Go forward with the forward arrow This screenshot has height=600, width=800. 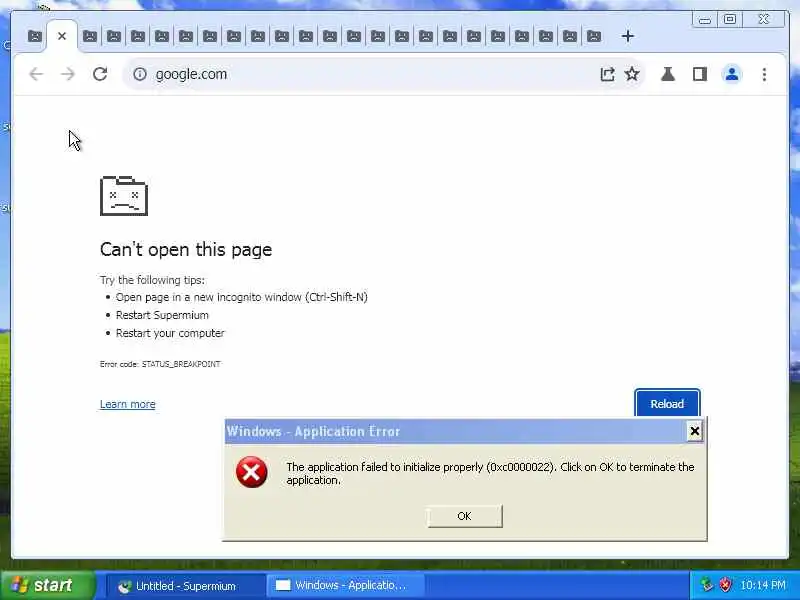(67, 74)
